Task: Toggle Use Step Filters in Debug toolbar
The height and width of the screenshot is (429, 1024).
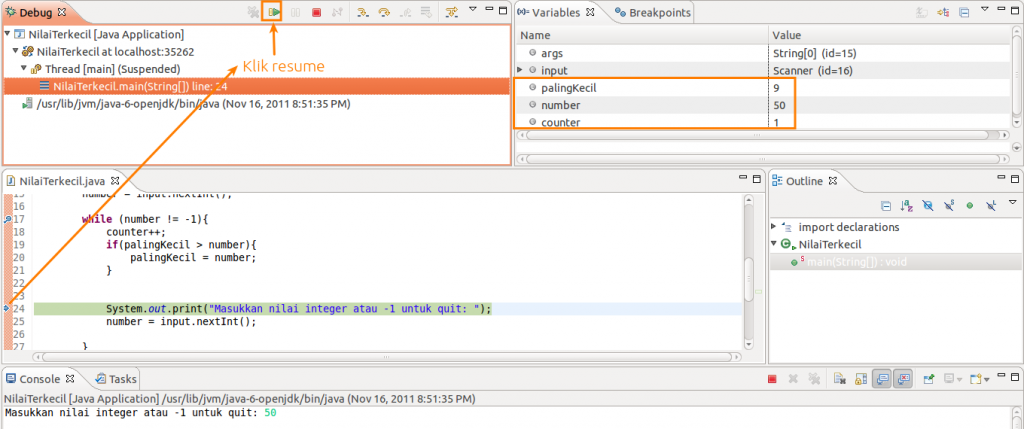Action: [451, 12]
